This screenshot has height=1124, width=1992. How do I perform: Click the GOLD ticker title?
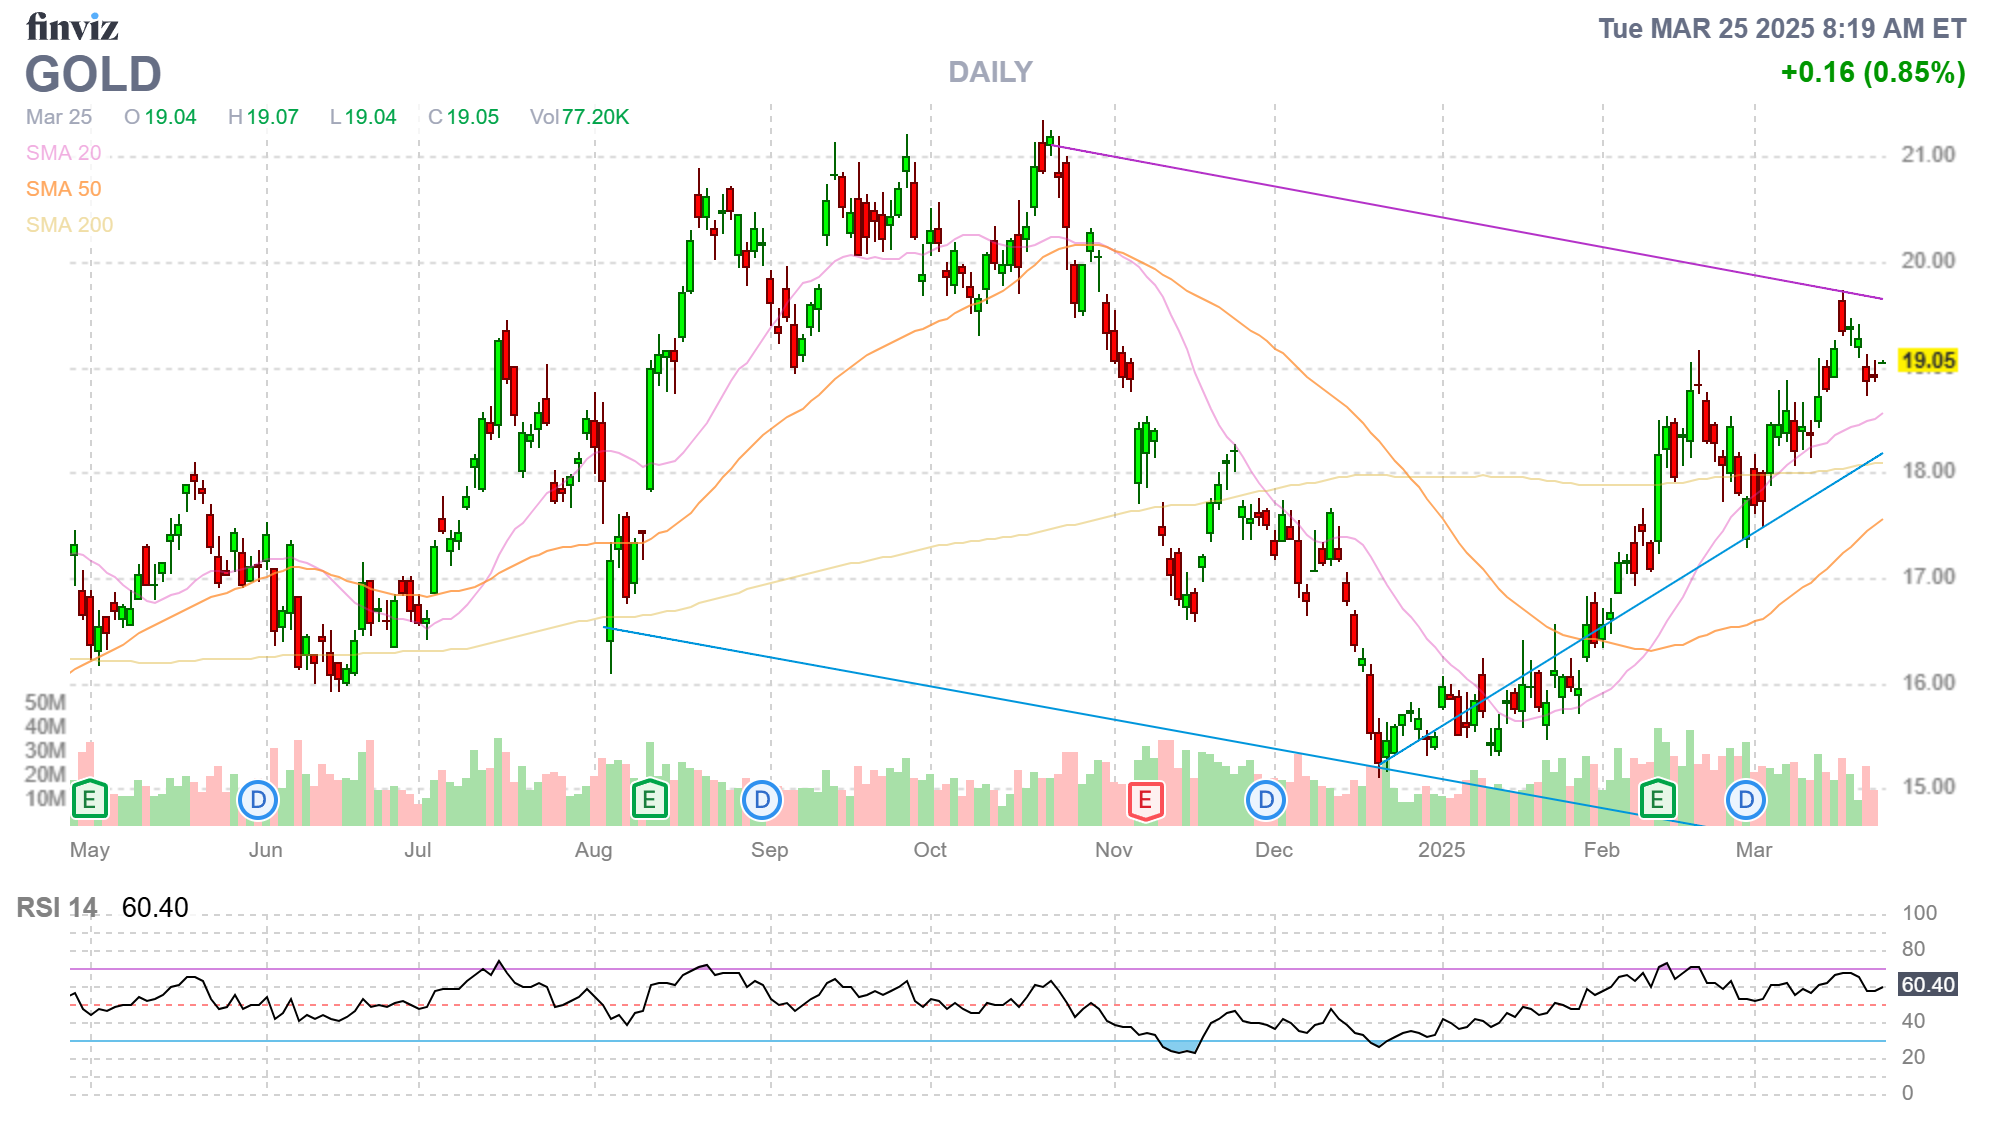click(93, 75)
